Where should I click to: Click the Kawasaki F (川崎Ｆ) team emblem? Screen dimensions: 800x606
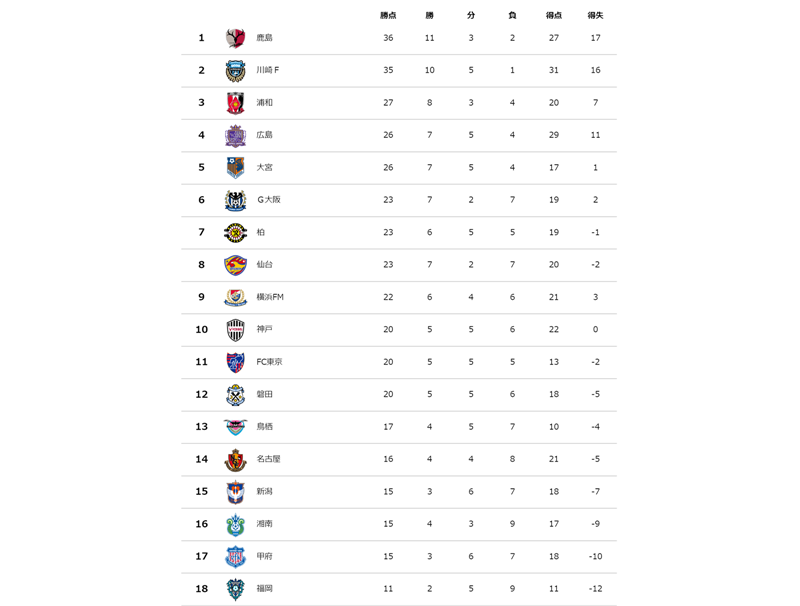[235, 71]
